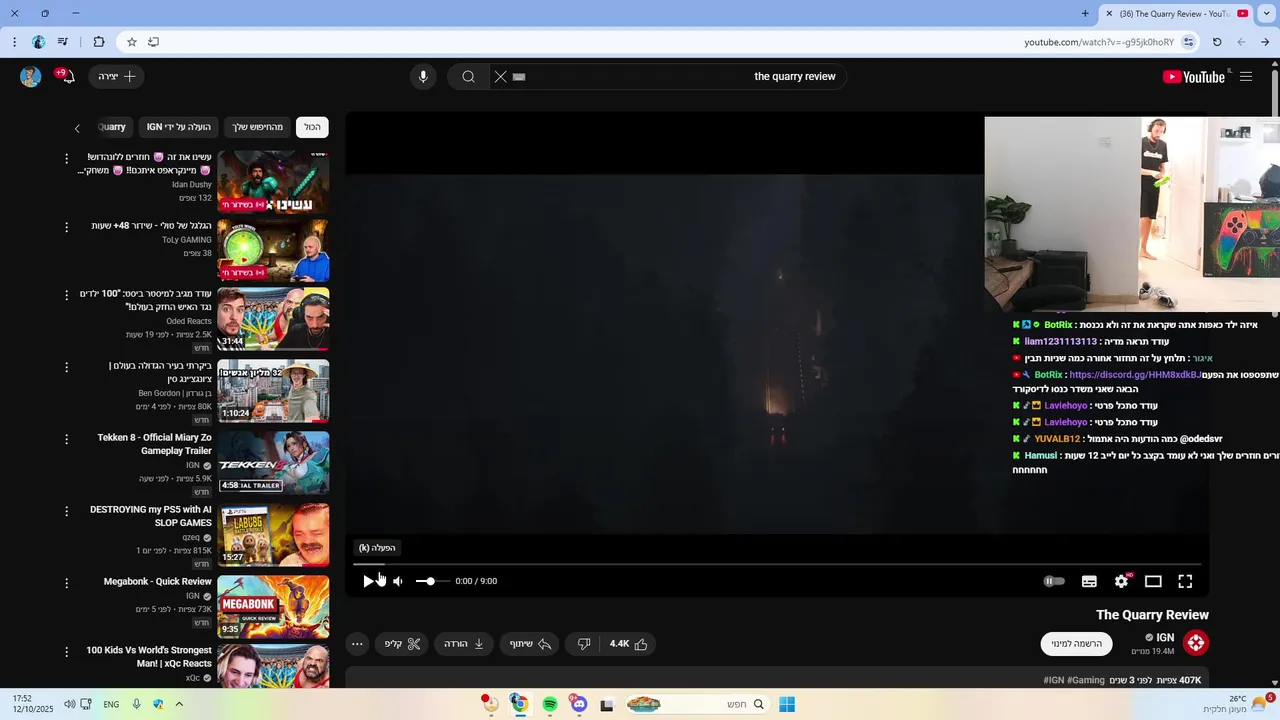Screen dimensions: 1280x720
Task: Like the video (4.4K)
Action: pos(629,644)
